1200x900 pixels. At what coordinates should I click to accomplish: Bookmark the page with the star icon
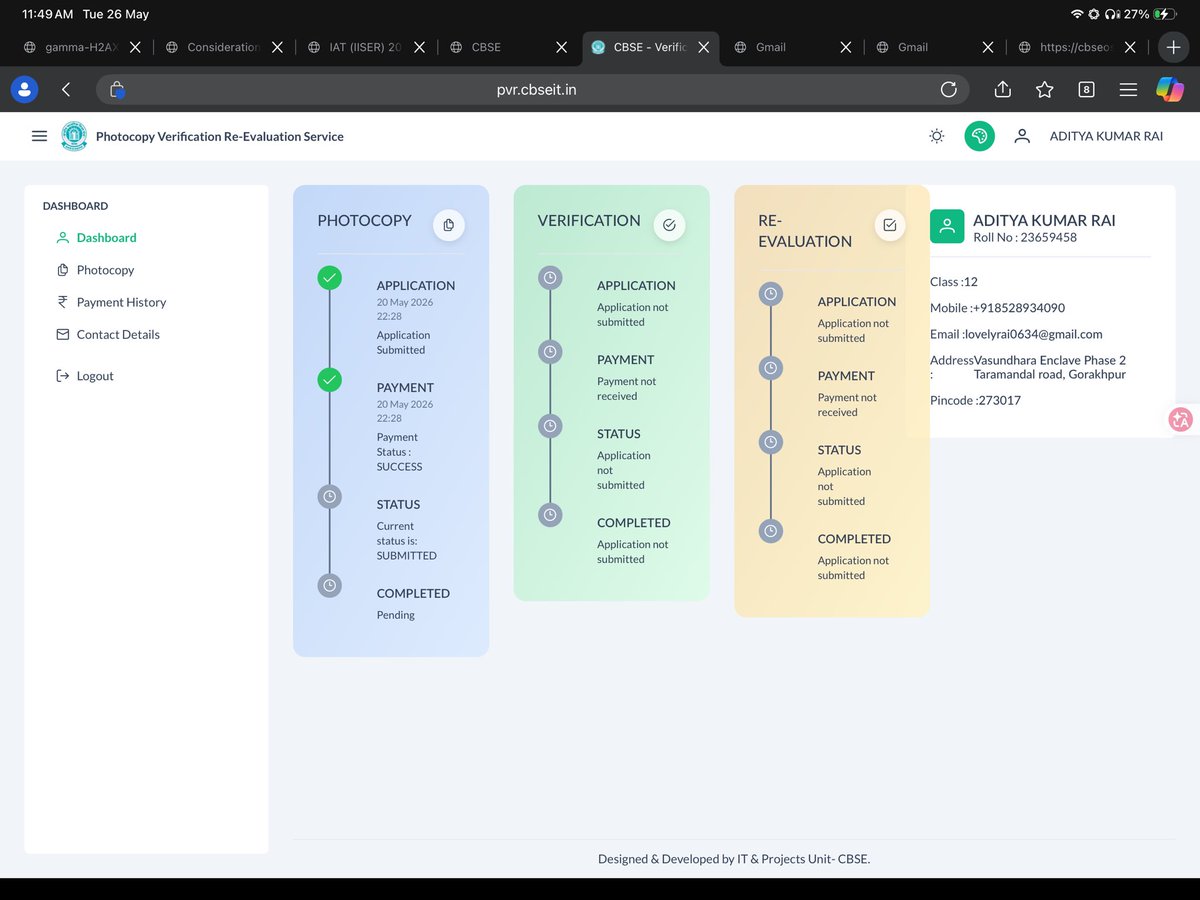click(1045, 89)
